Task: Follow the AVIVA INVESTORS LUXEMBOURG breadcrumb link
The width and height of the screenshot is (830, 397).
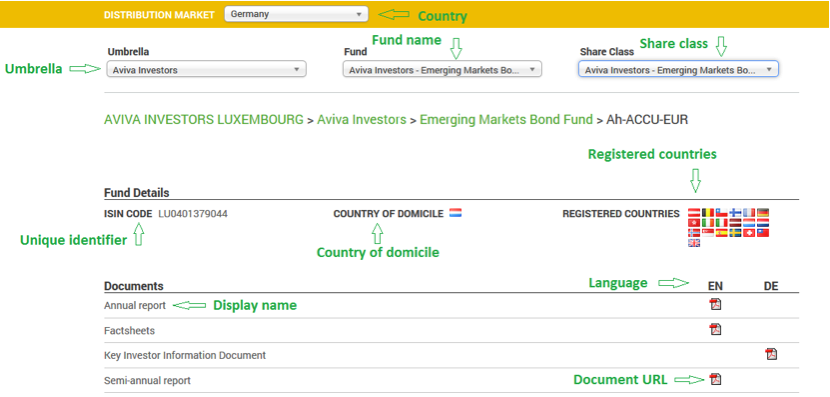Action: (x=204, y=120)
